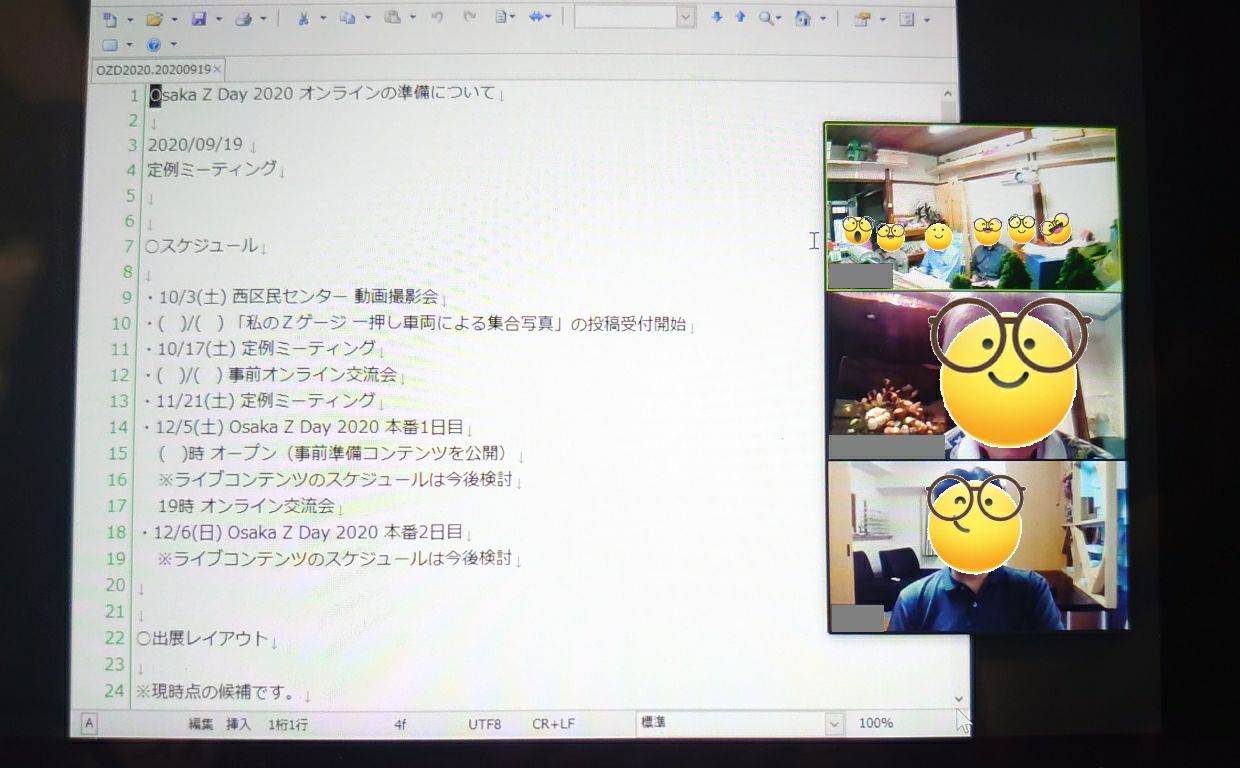The image size is (1240, 768).
Task: Click the 'A' input mode icon in status bar
Action: click(x=89, y=724)
